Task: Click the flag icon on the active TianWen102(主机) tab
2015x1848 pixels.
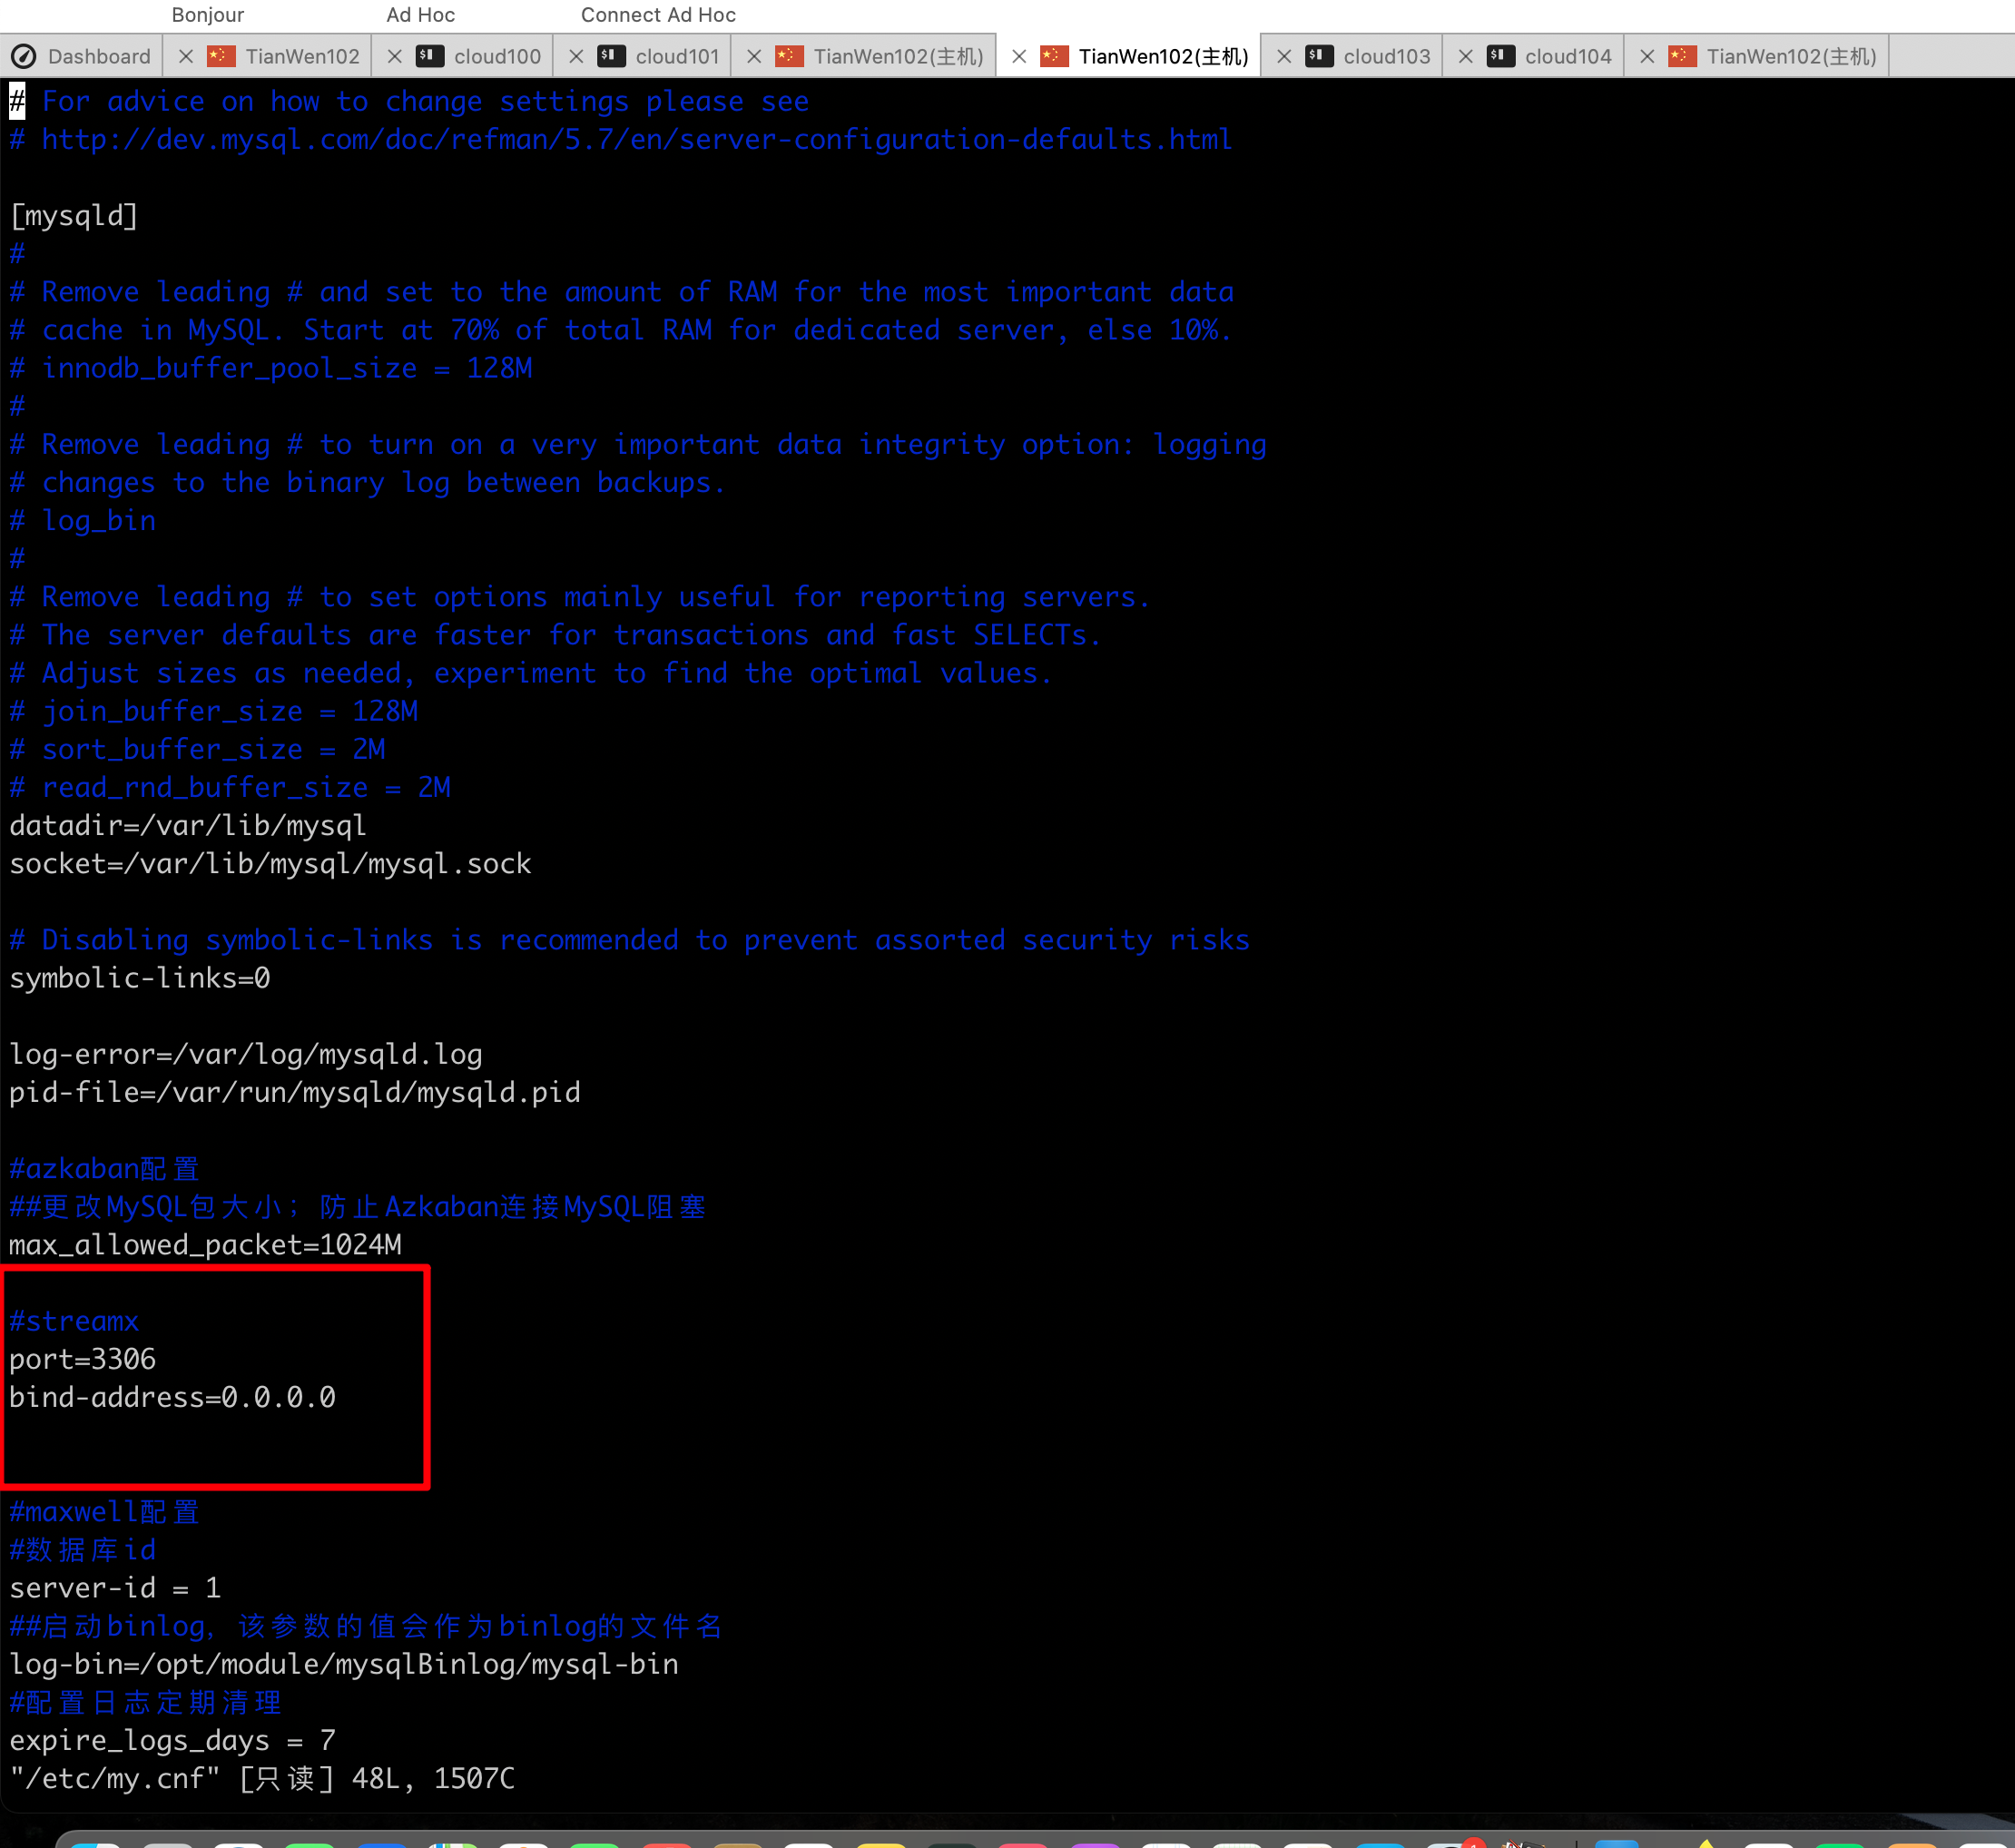Action: coord(1054,56)
